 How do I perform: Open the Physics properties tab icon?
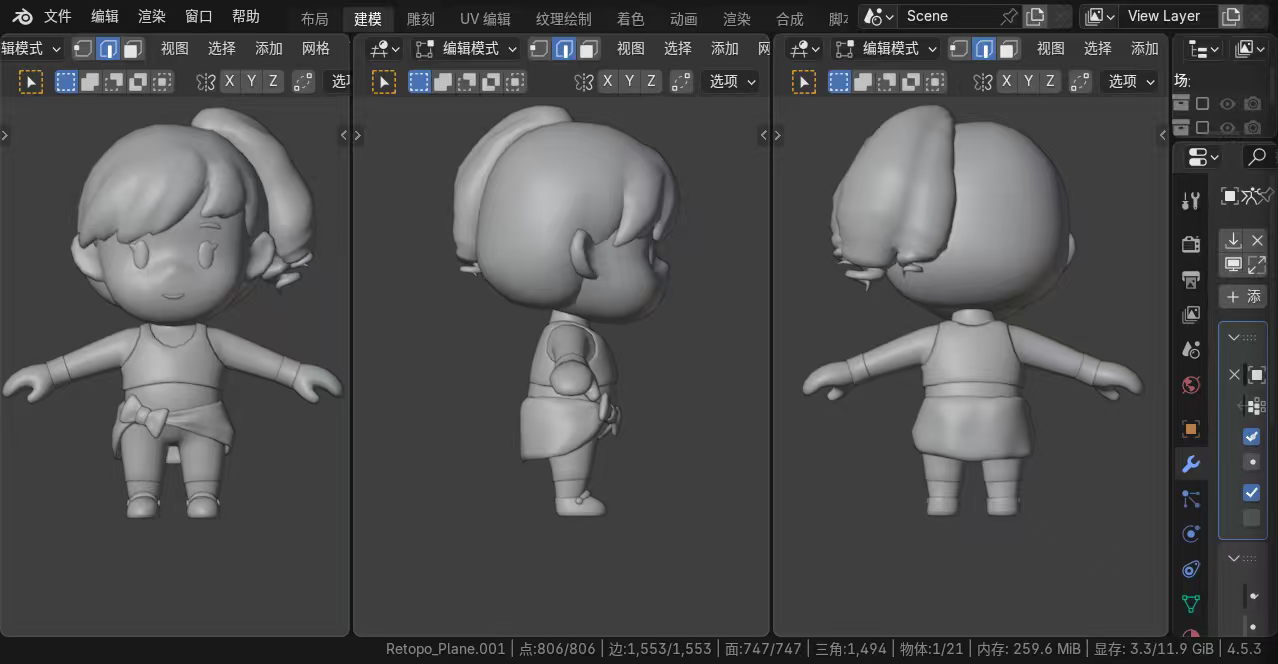[1190, 534]
